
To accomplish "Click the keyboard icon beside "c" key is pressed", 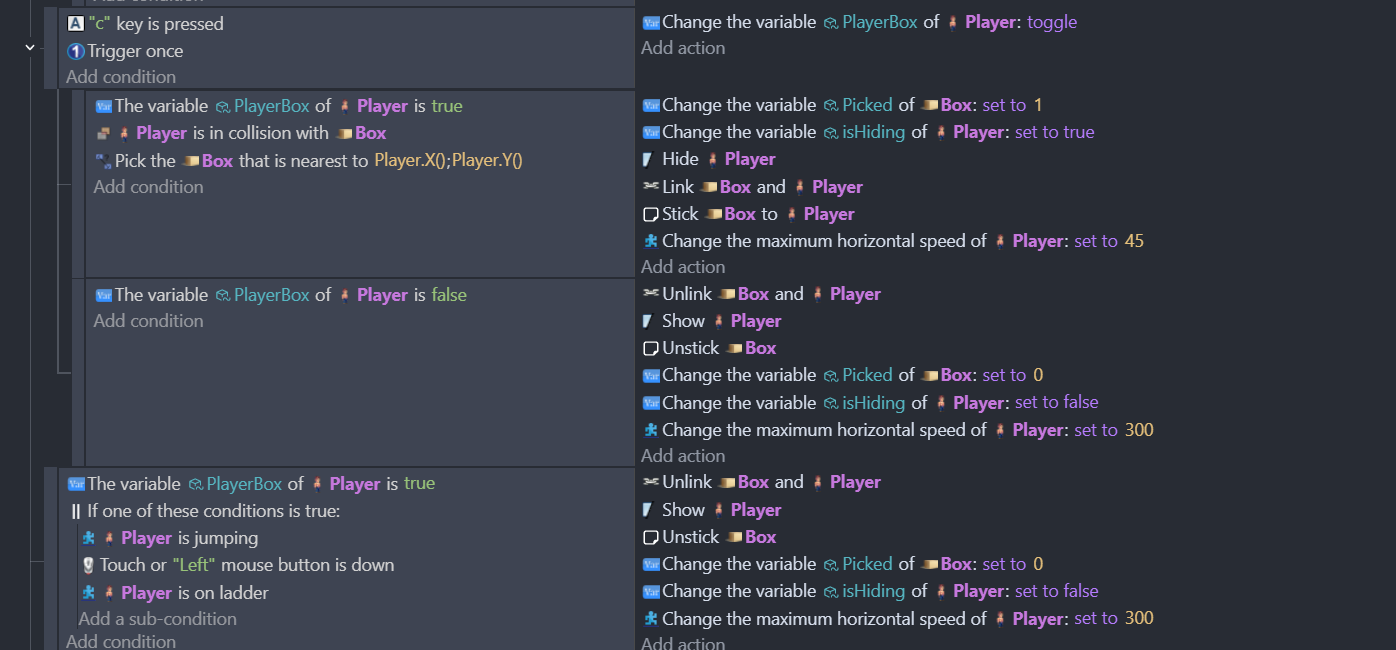I will click(75, 24).
